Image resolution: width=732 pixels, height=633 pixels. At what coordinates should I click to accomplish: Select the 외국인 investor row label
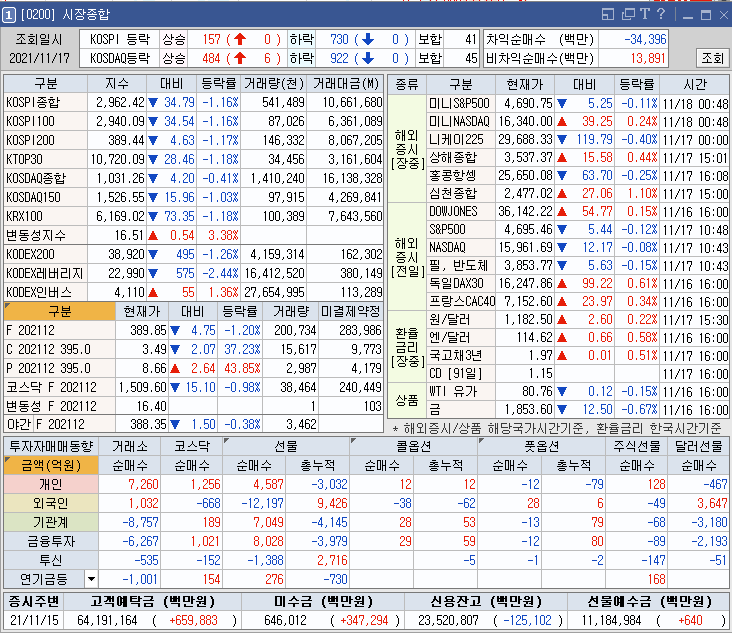51,503
